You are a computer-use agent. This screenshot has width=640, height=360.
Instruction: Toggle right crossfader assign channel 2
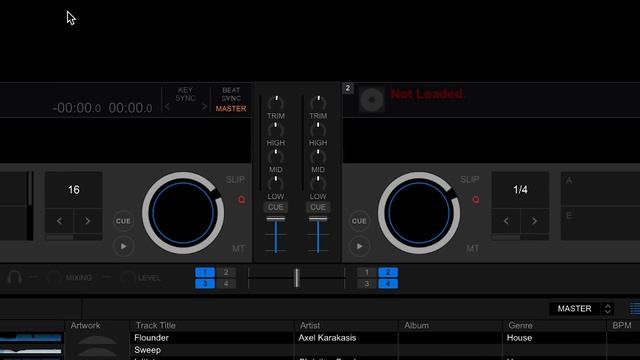(x=388, y=272)
